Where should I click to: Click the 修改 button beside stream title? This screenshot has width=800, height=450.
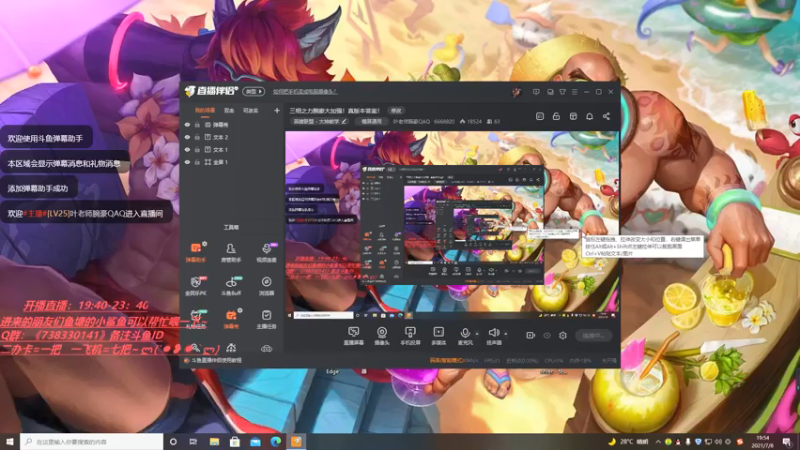click(396, 110)
